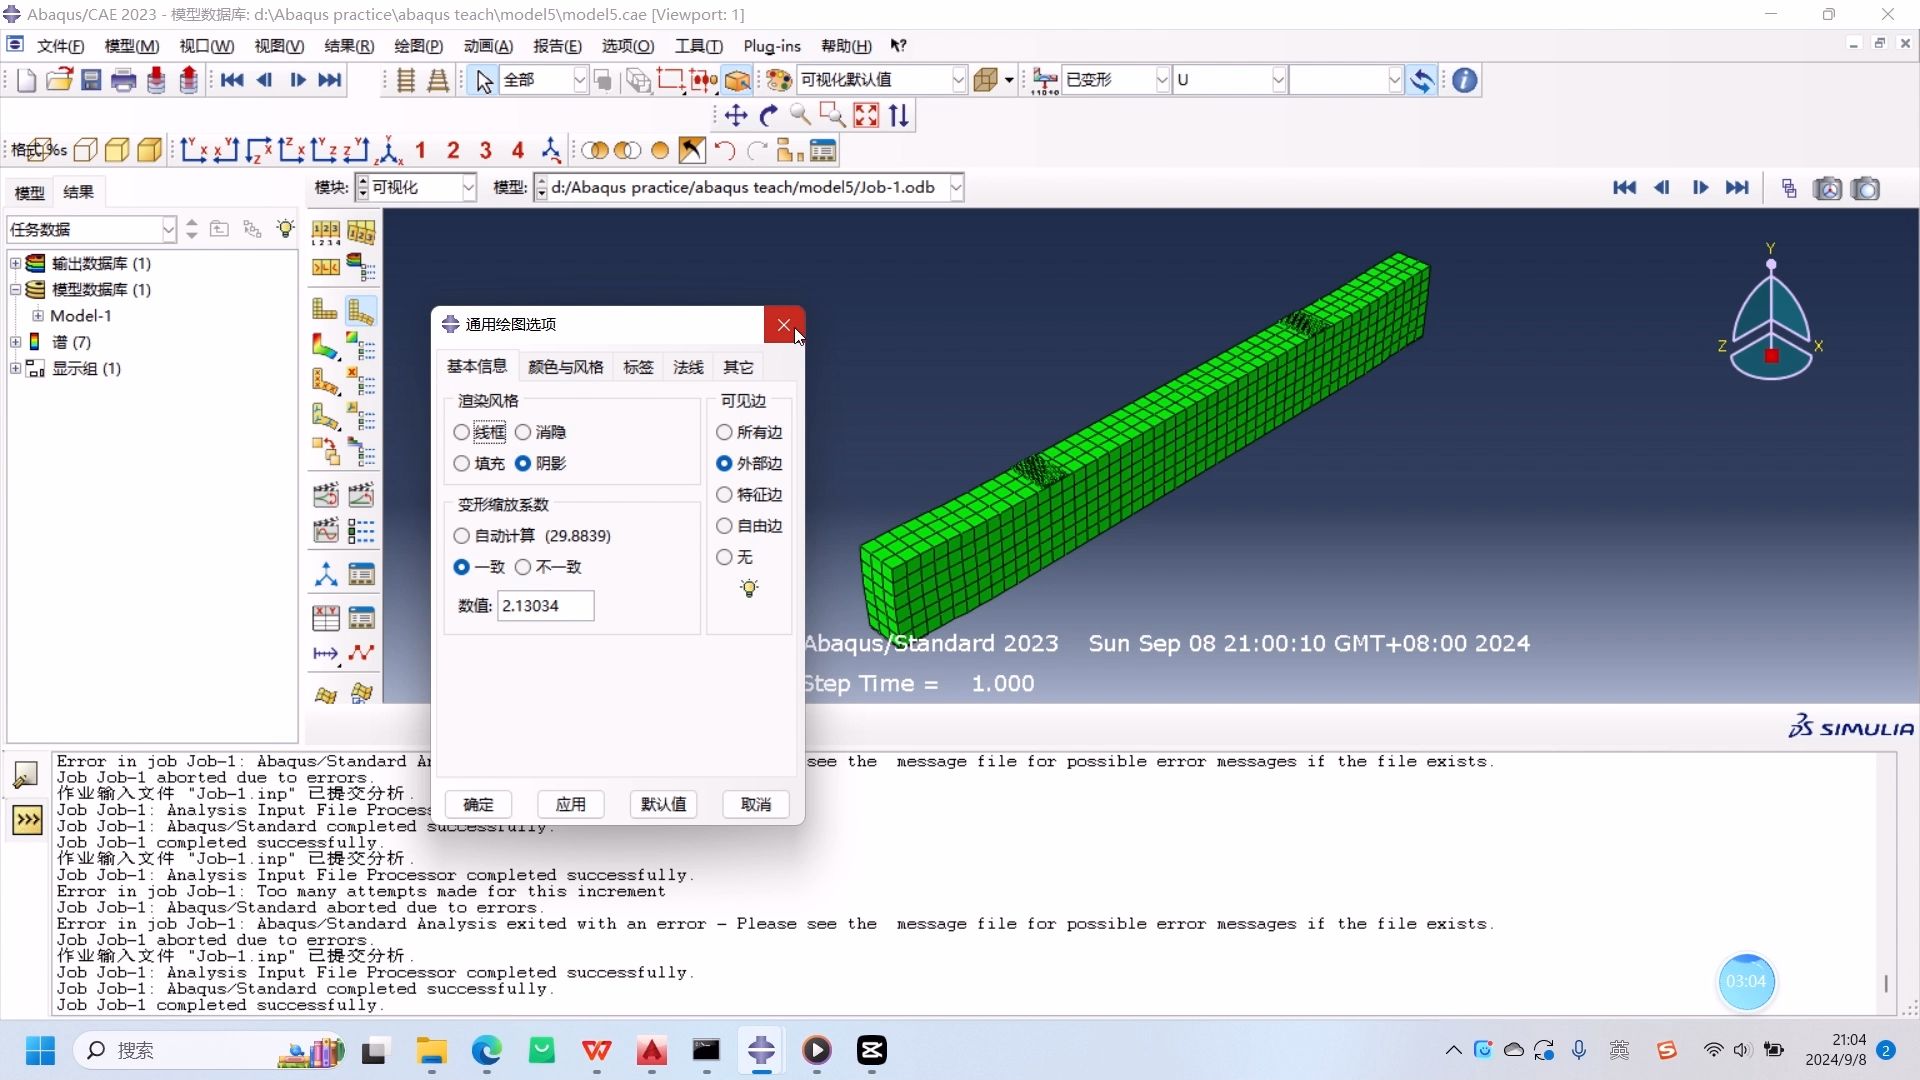Image resolution: width=1920 pixels, height=1080 pixels.
Task: Click the Save model database icon
Action: click(x=91, y=80)
